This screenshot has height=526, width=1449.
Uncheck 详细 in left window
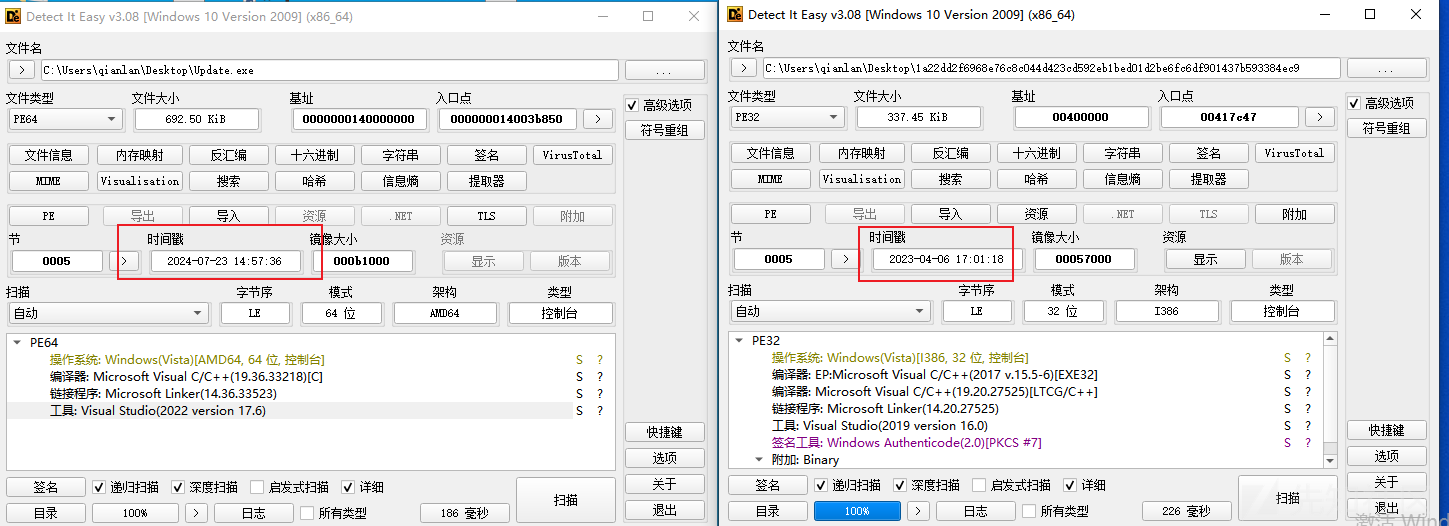pyautogui.click(x=348, y=487)
